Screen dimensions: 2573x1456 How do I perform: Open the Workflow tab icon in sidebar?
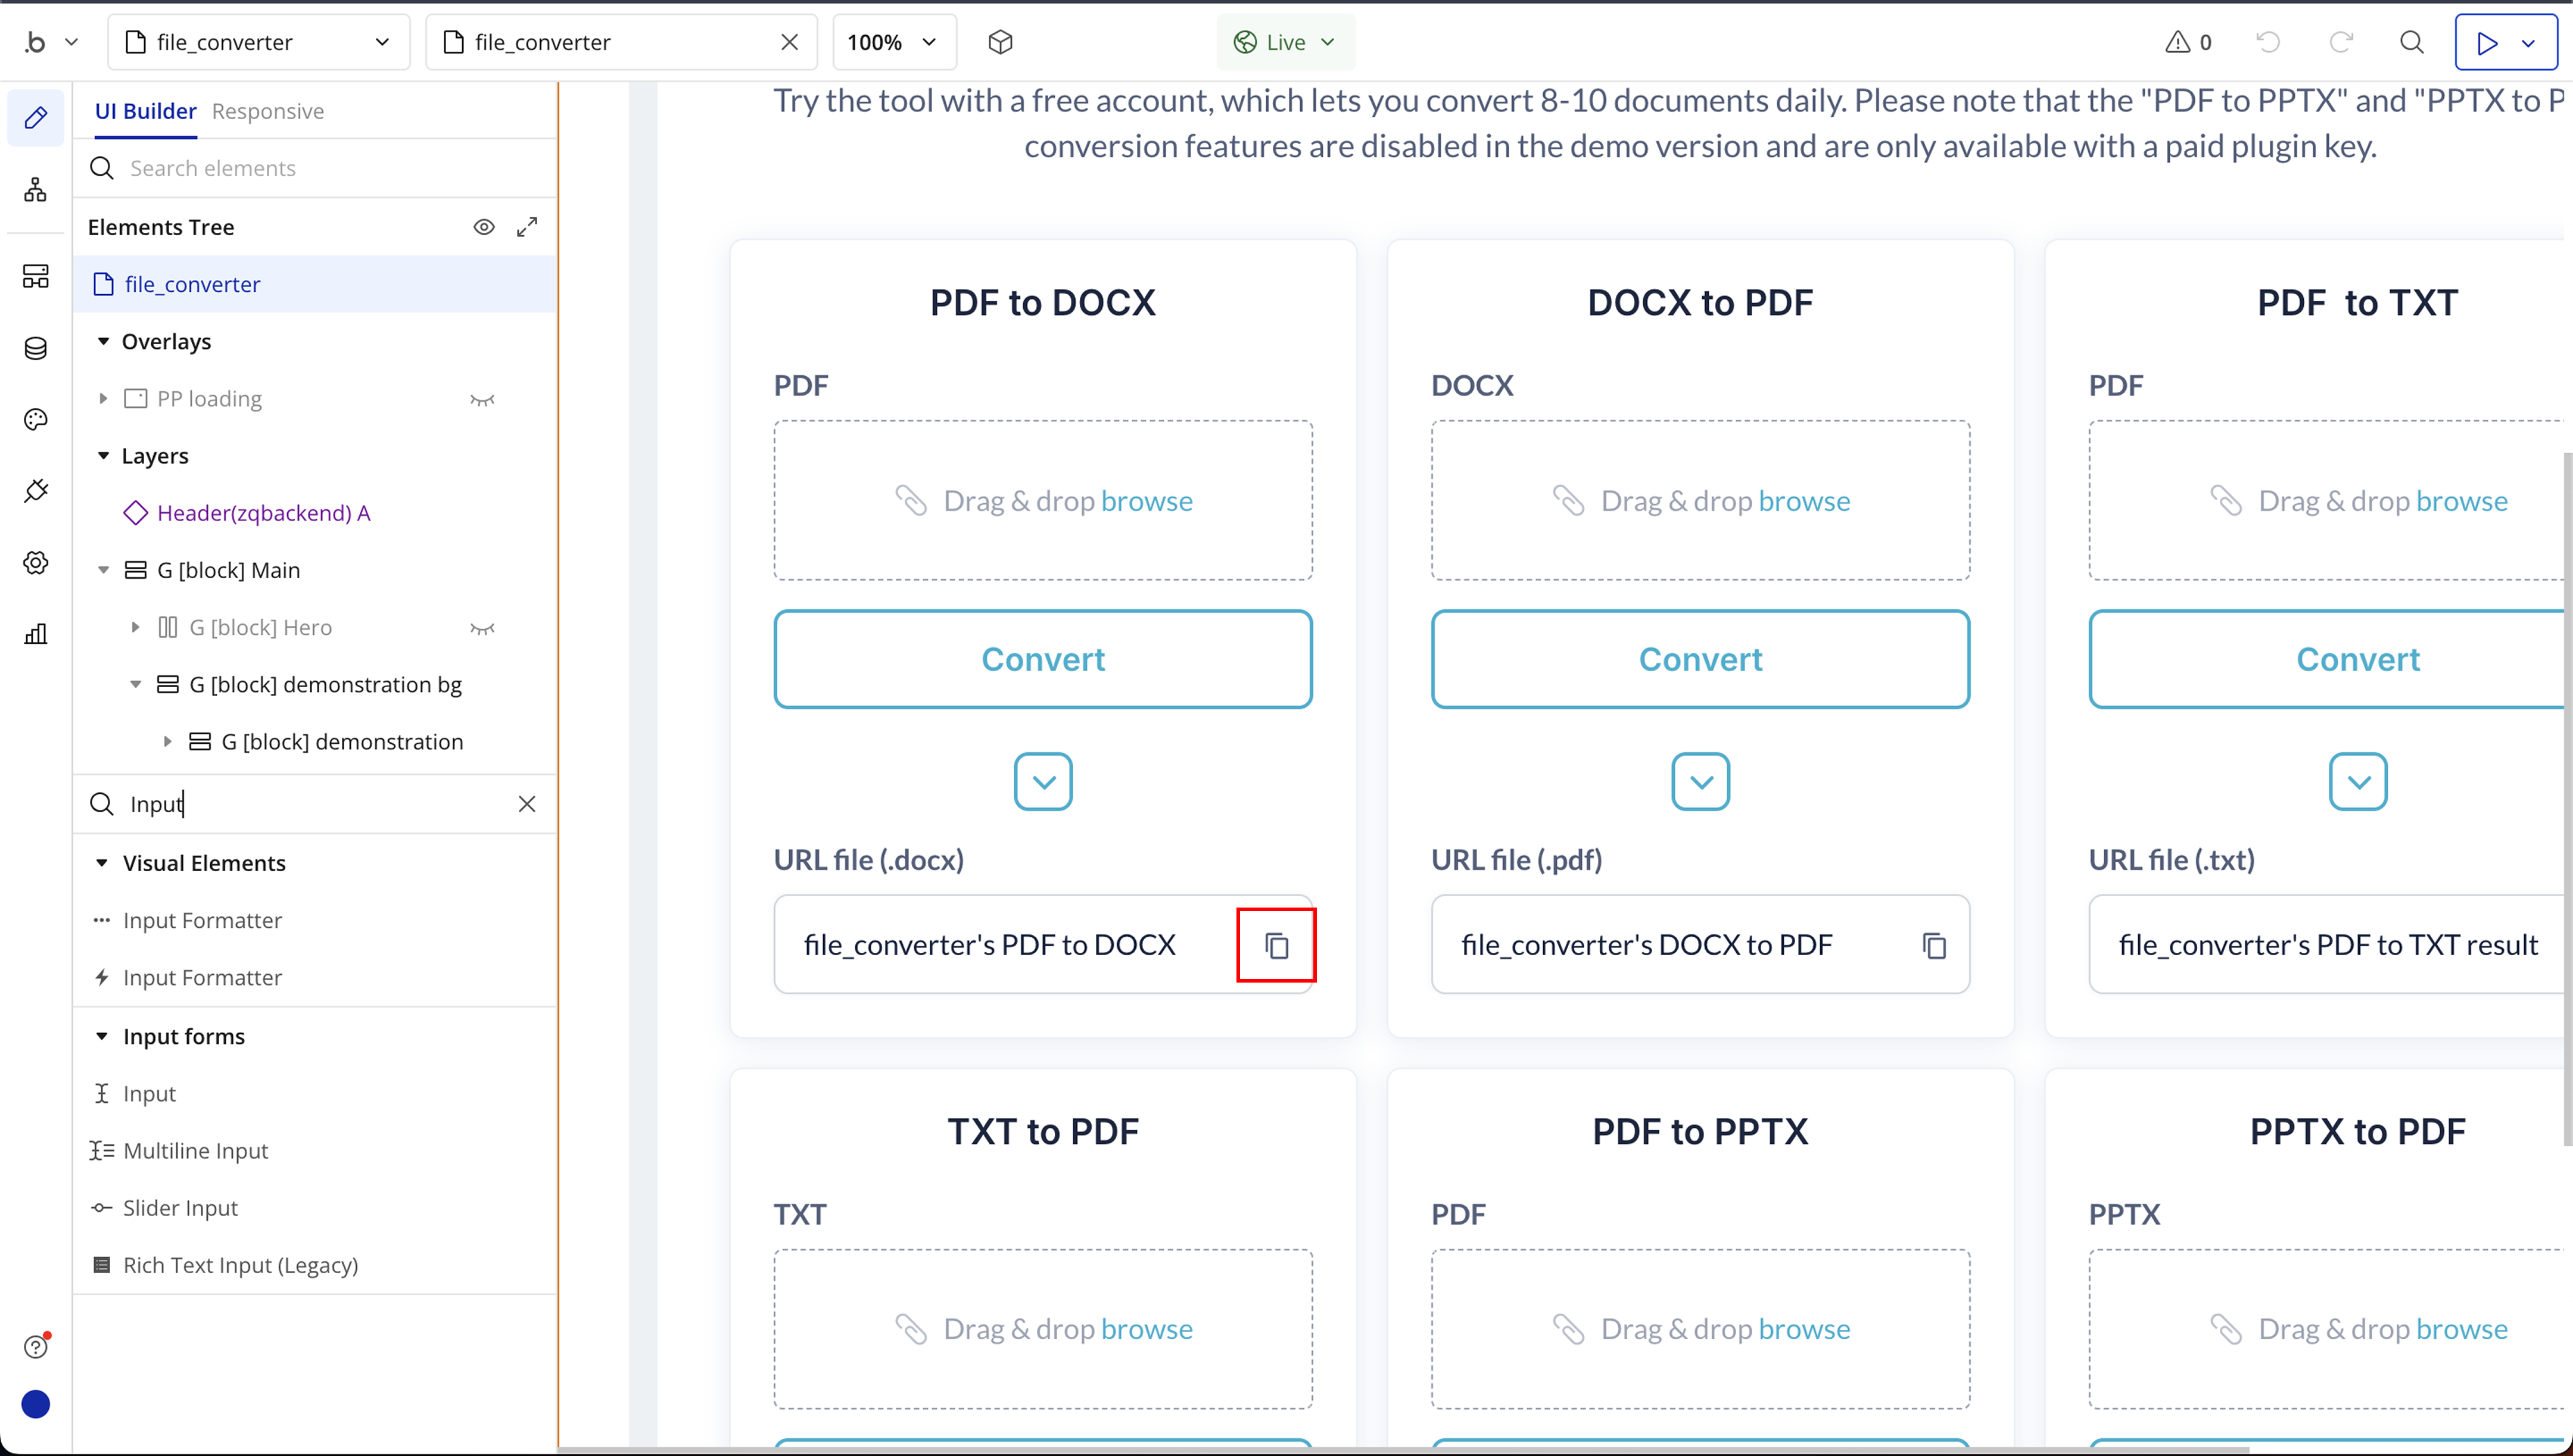36,190
